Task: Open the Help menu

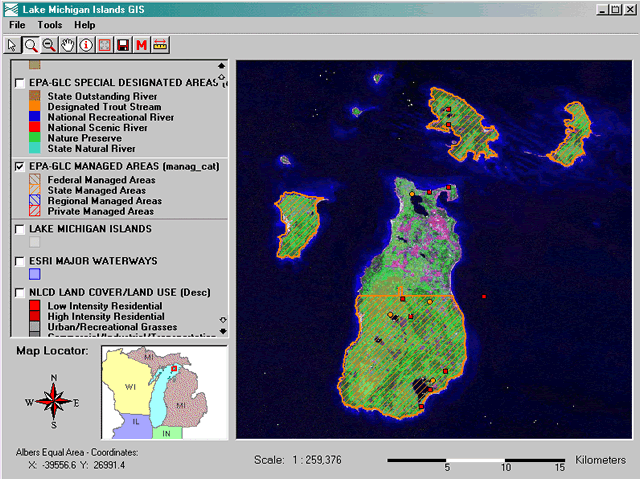Action: coord(84,25)
